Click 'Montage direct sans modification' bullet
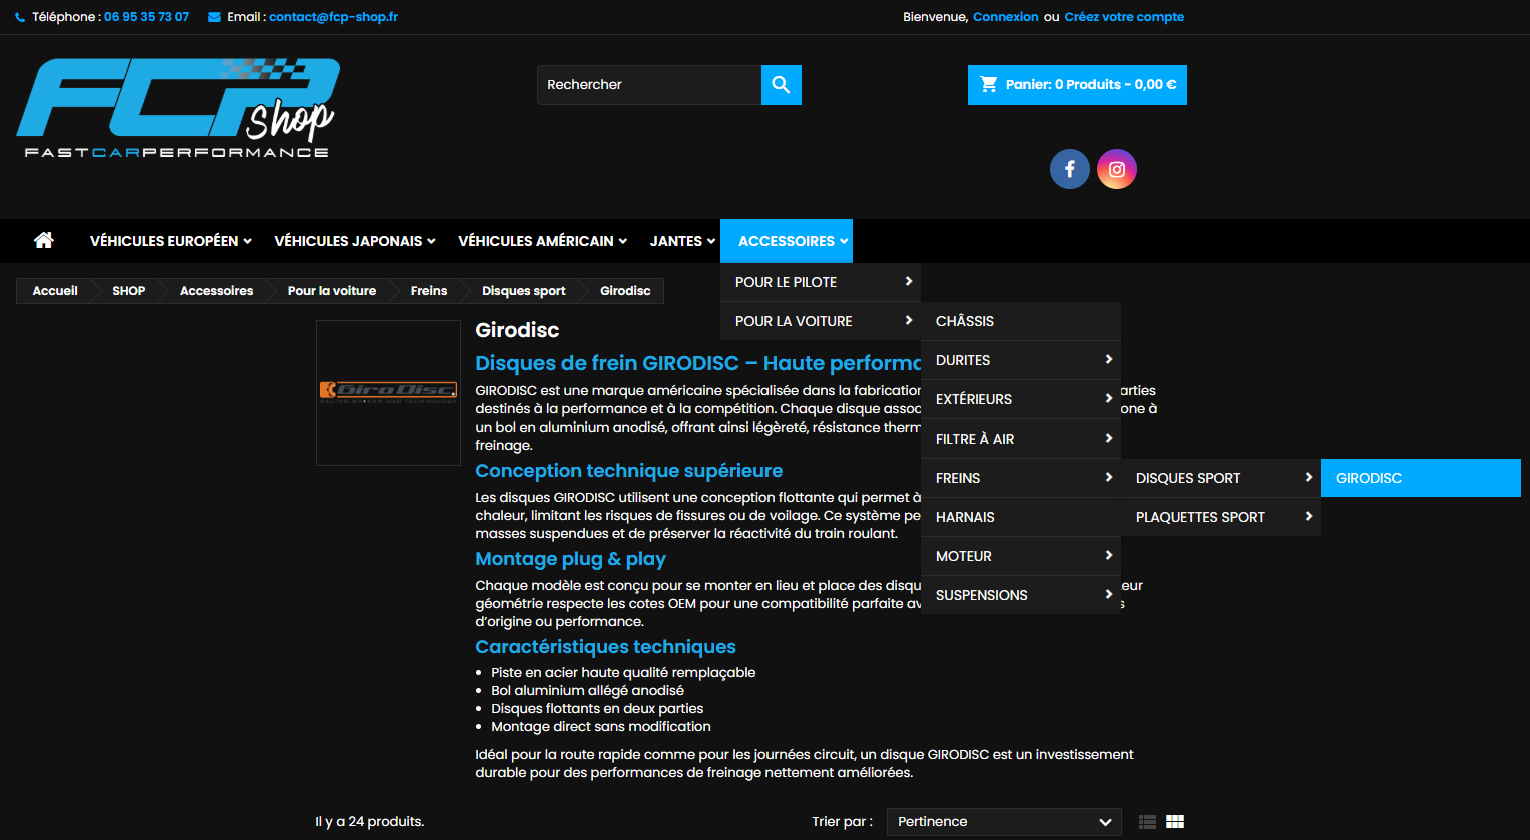This screenshot has width=1530, height=840. [601, 727]
